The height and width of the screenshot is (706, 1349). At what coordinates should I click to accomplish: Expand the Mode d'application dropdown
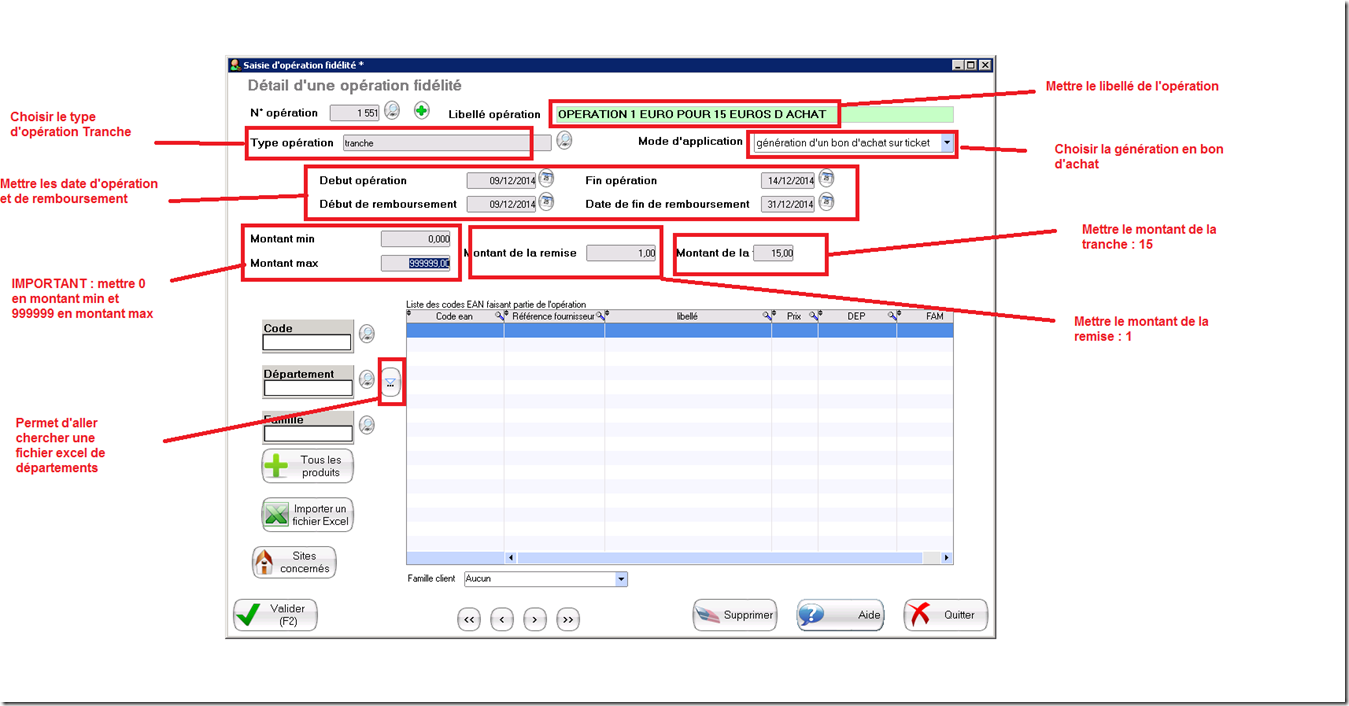[946, 143]
